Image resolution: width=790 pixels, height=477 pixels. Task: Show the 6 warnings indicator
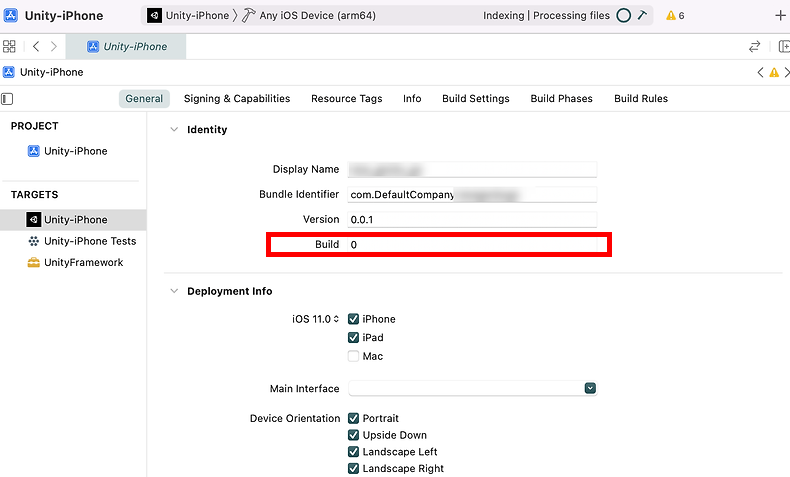(675, 16)
